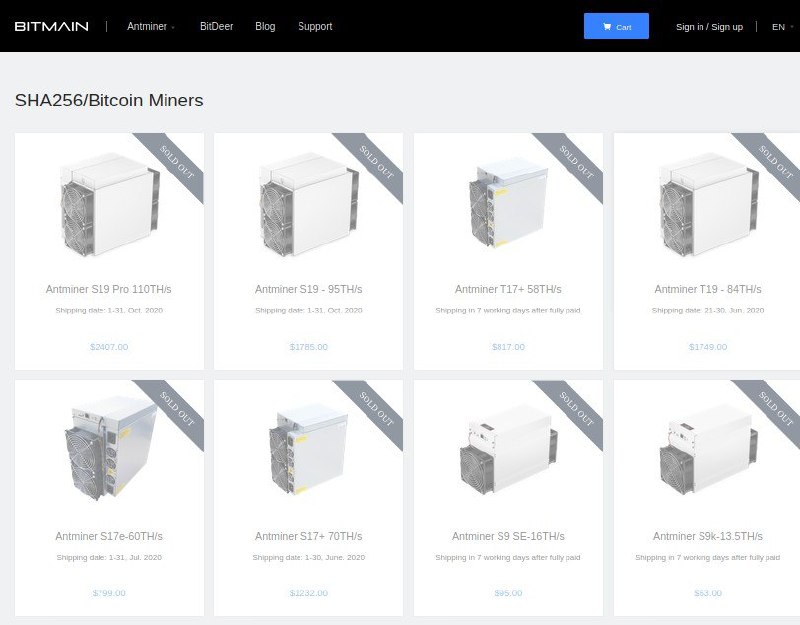Click the Bitmain logo

pyautogui.click(x=52, y=27)
